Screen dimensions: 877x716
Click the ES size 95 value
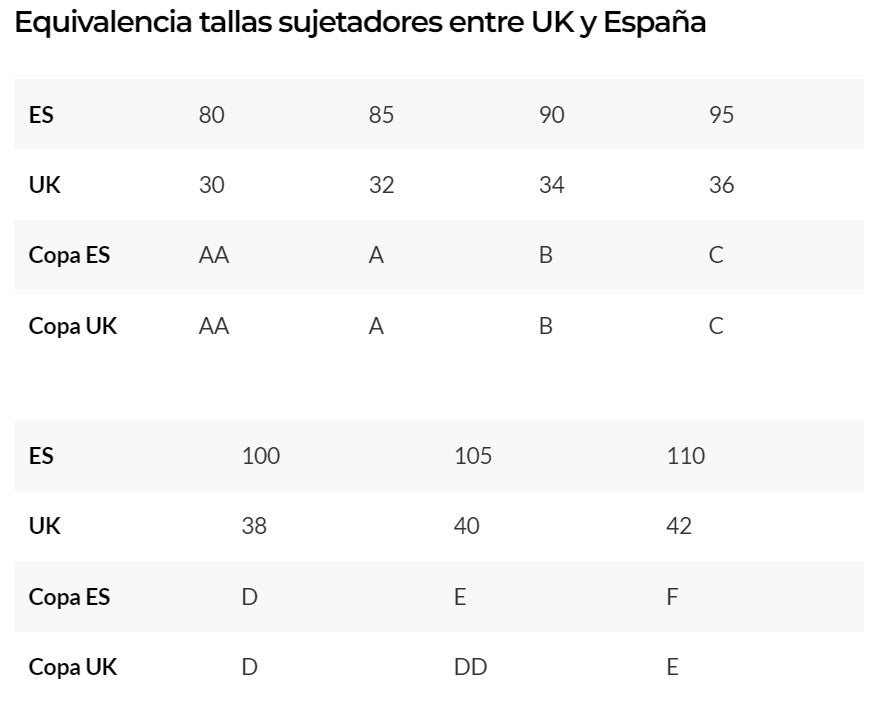pyautogui.click(x=721, y=115)
